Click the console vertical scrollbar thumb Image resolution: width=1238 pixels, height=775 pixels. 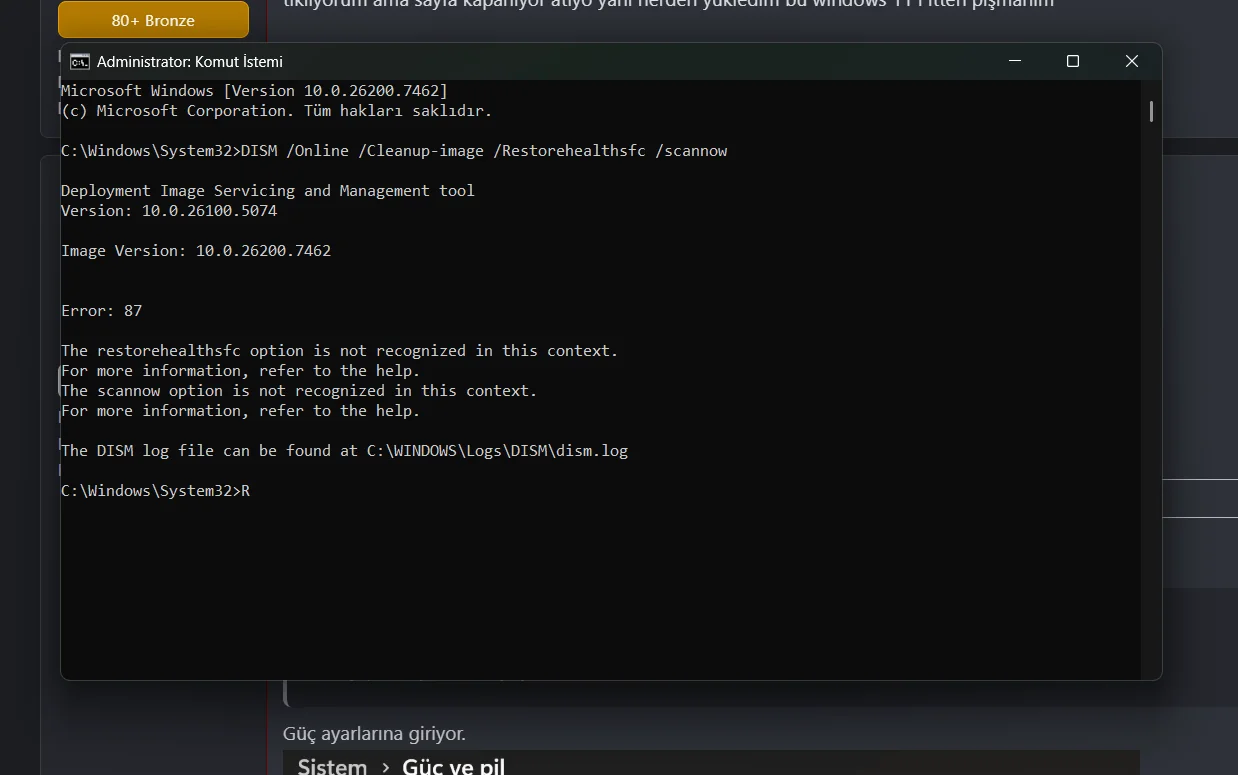tap(1151, 111)
